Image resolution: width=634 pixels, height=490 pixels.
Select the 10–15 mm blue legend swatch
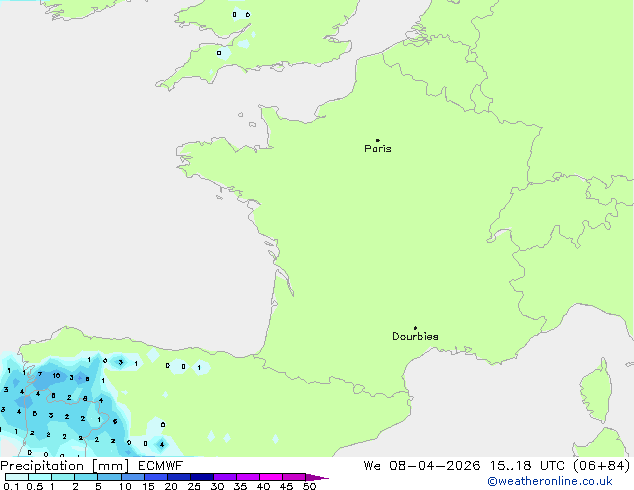pos(132,477)
